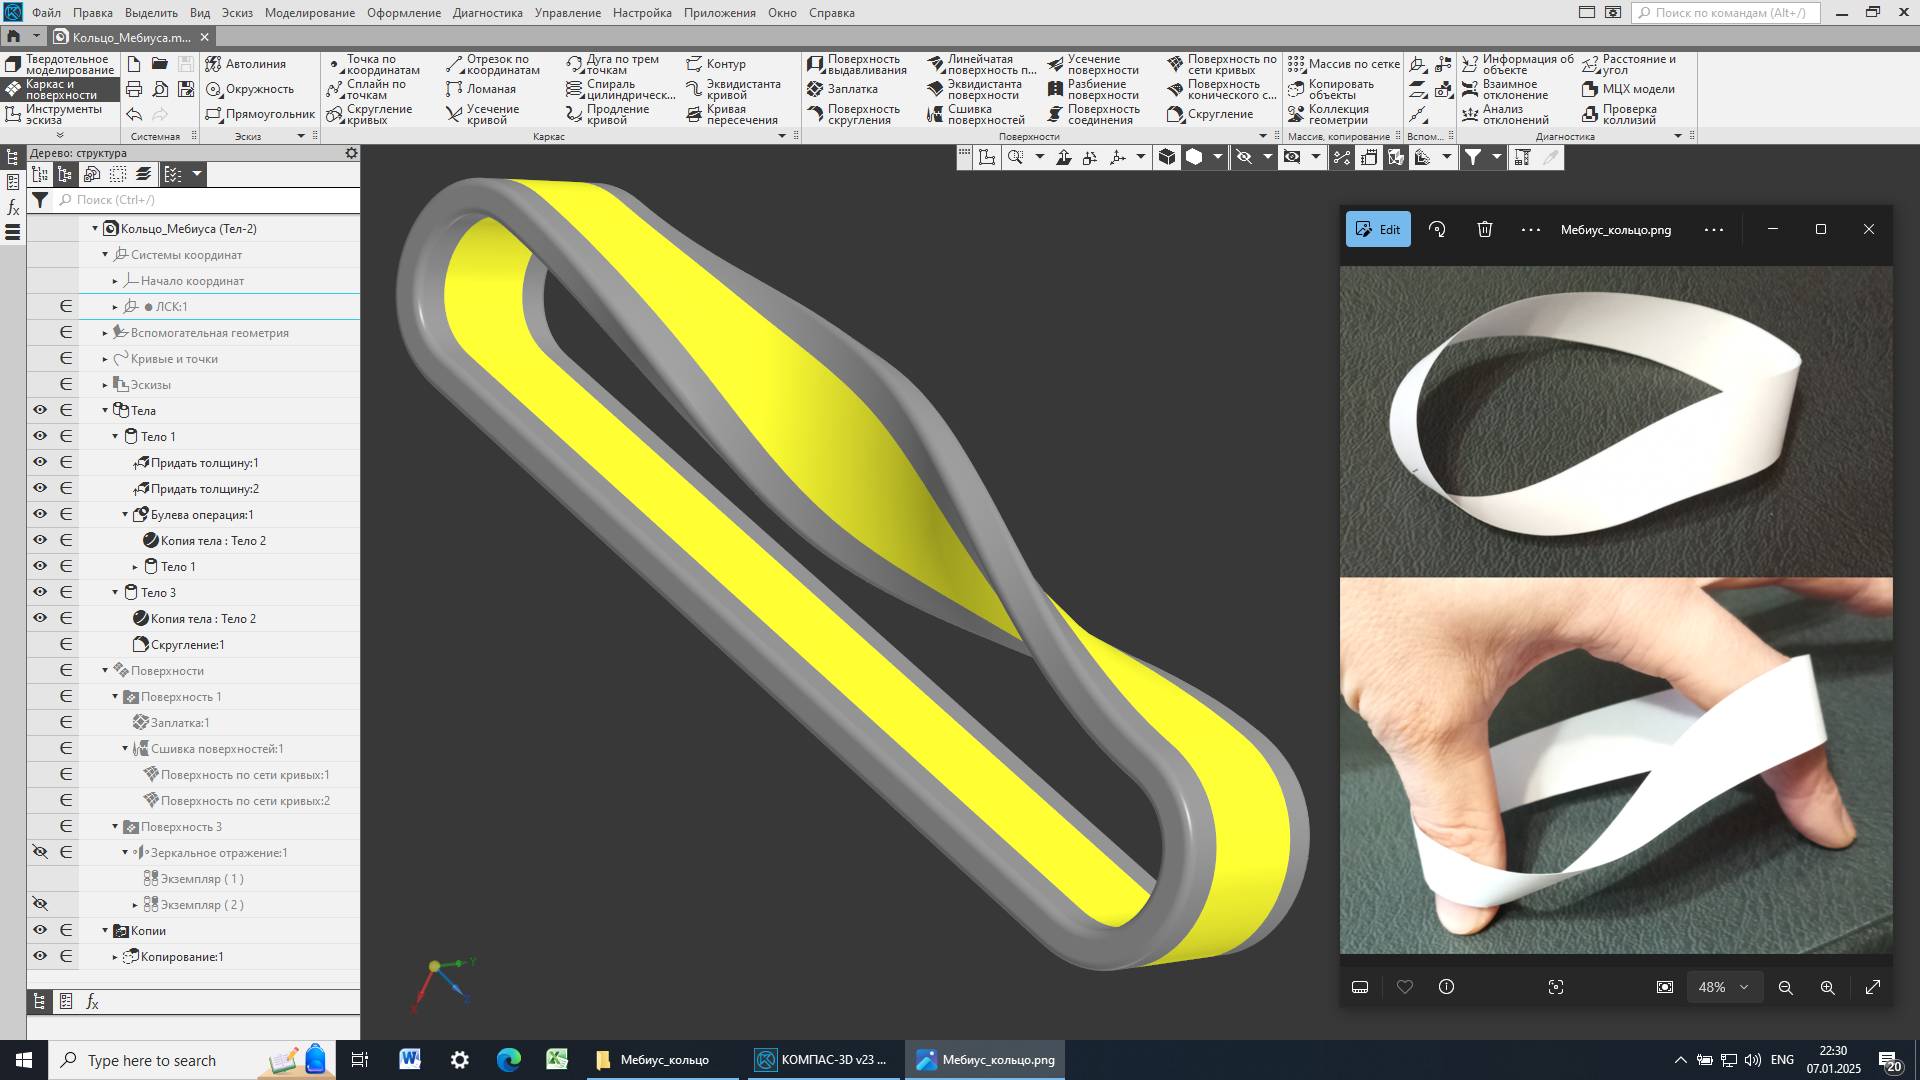Screen dimensions: 1920x1080
Task: Expand Диагностика ribbon group arrow
Action: tap(1678, 136)
